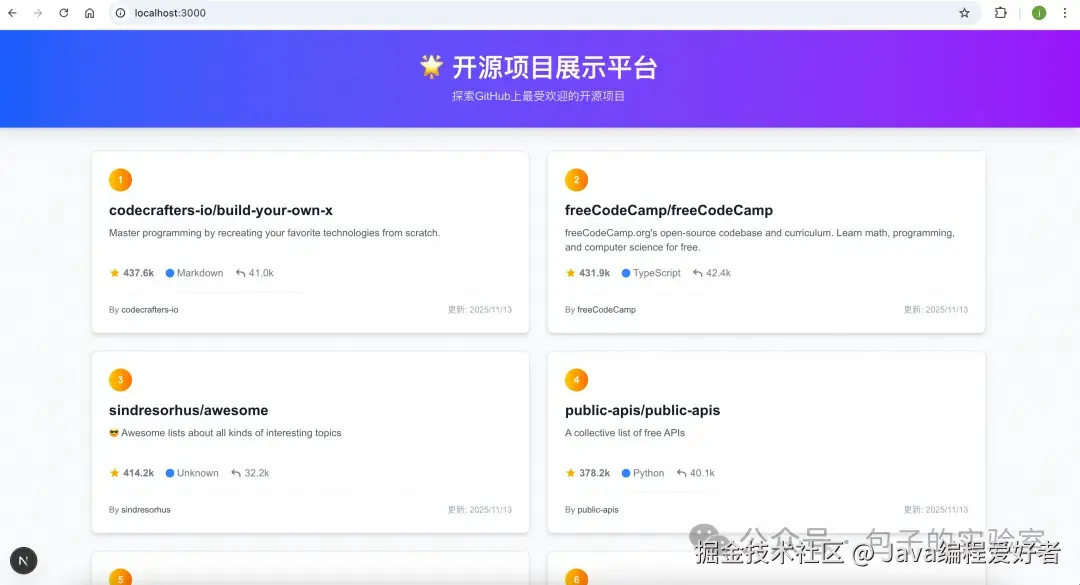The width and height of the screenshot is (1080, 585).
Task: Click update date on freeCodeCamp card
Action: 935,309
